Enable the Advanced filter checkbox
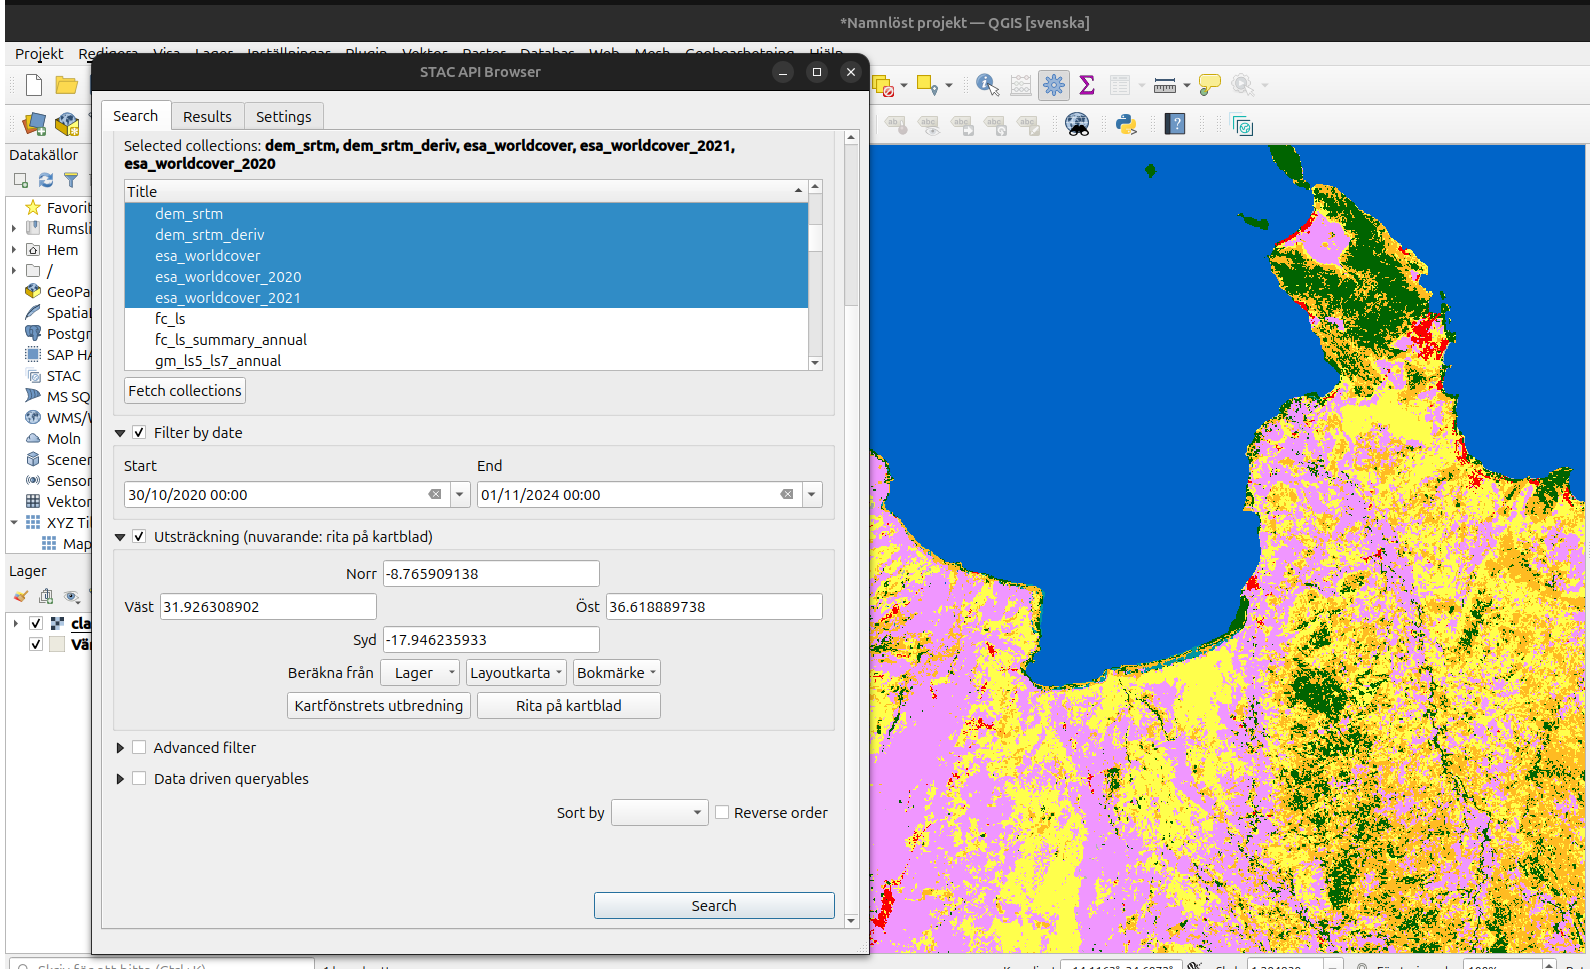Viewport: 1590px width, 969px height. click(x=139, y=748)
